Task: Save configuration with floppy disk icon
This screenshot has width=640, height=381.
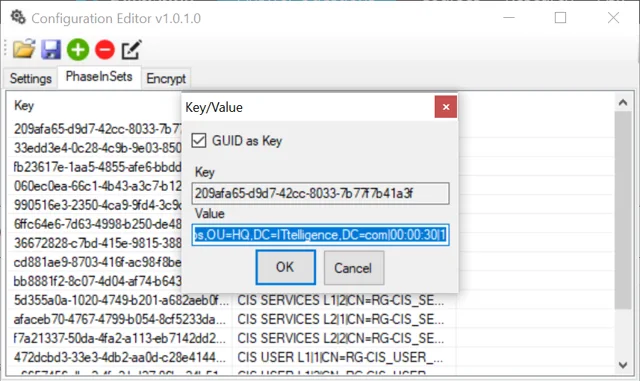Action: pos(51,49)
